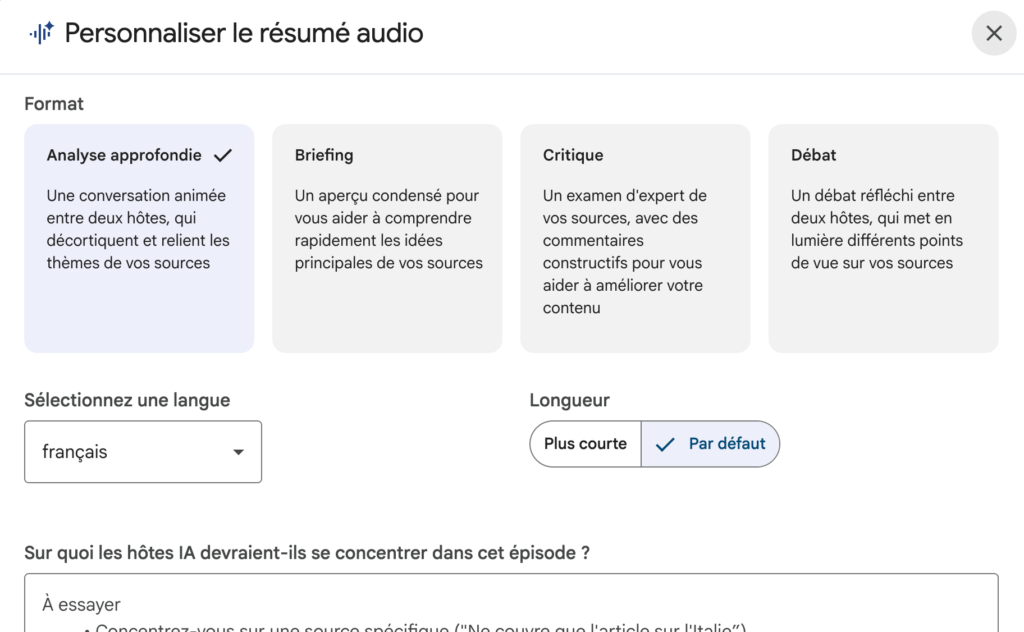
Task: Select the Briefing format card
Action: pyautogui.click(x=387, y=238)
